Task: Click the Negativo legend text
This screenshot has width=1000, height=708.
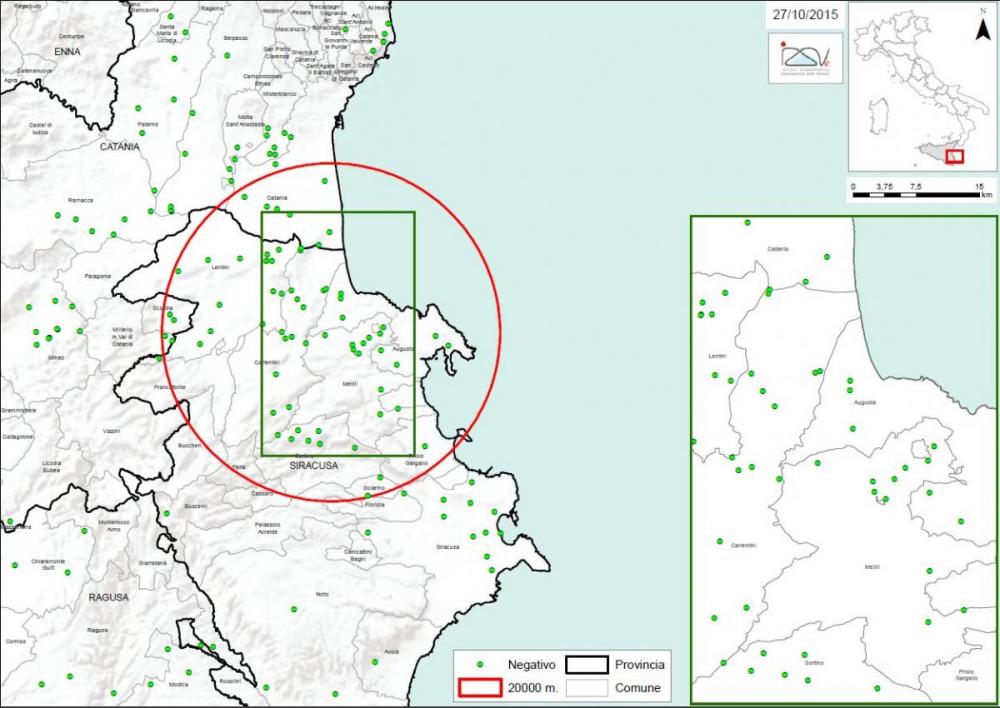Action: (531, 664)
